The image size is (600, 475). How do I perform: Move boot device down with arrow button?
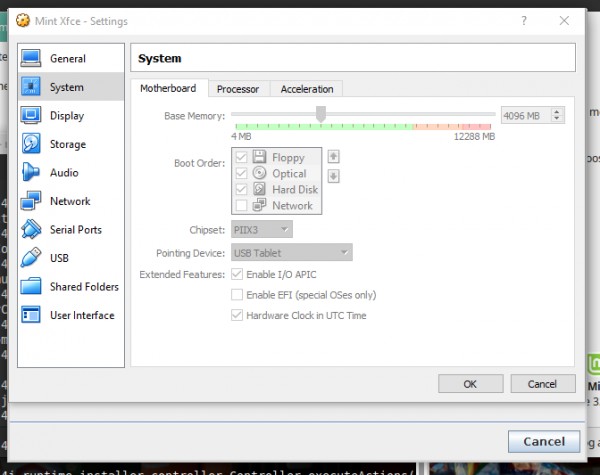coord(333,176)
